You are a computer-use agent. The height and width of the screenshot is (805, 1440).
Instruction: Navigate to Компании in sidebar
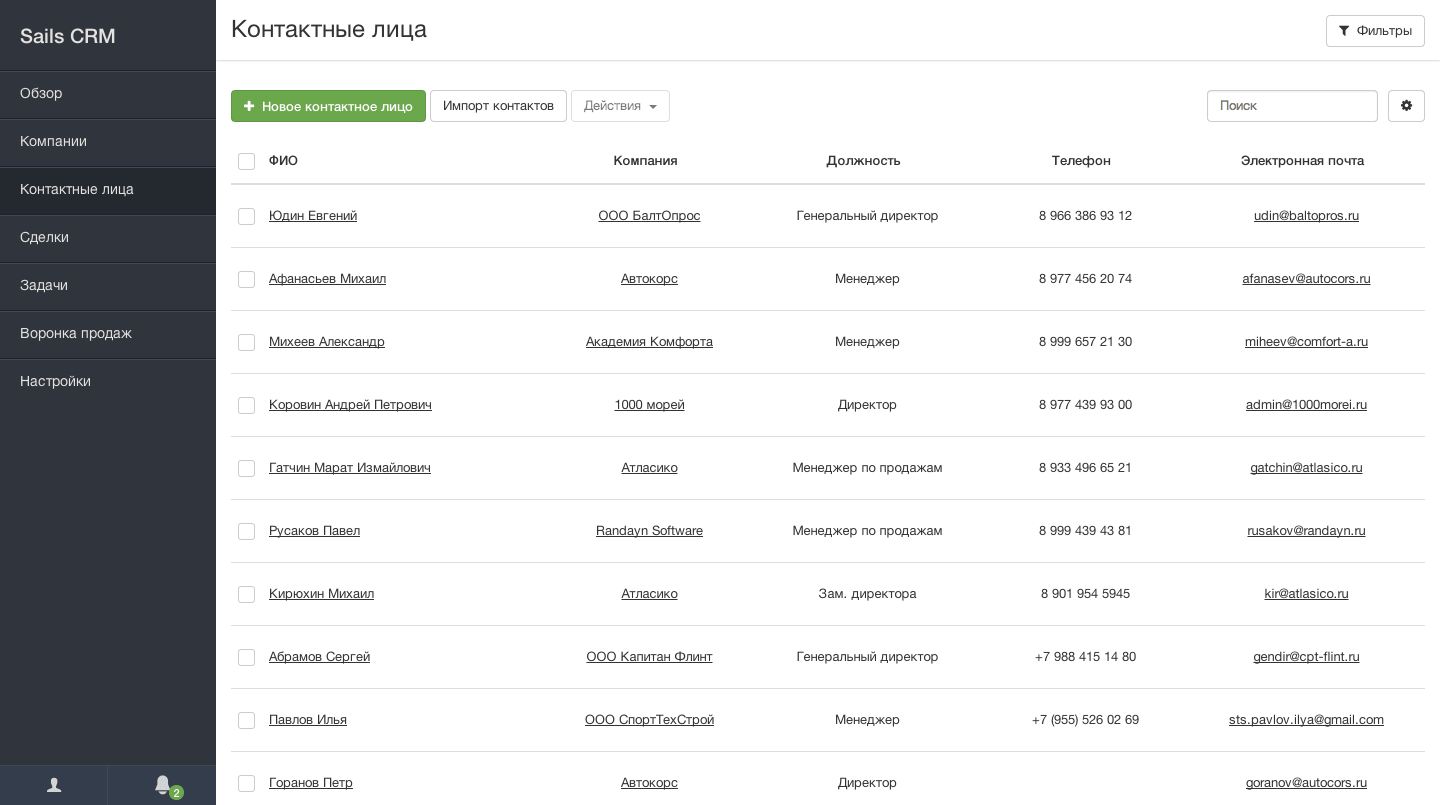pyautogui.click(x=53, y=141)
